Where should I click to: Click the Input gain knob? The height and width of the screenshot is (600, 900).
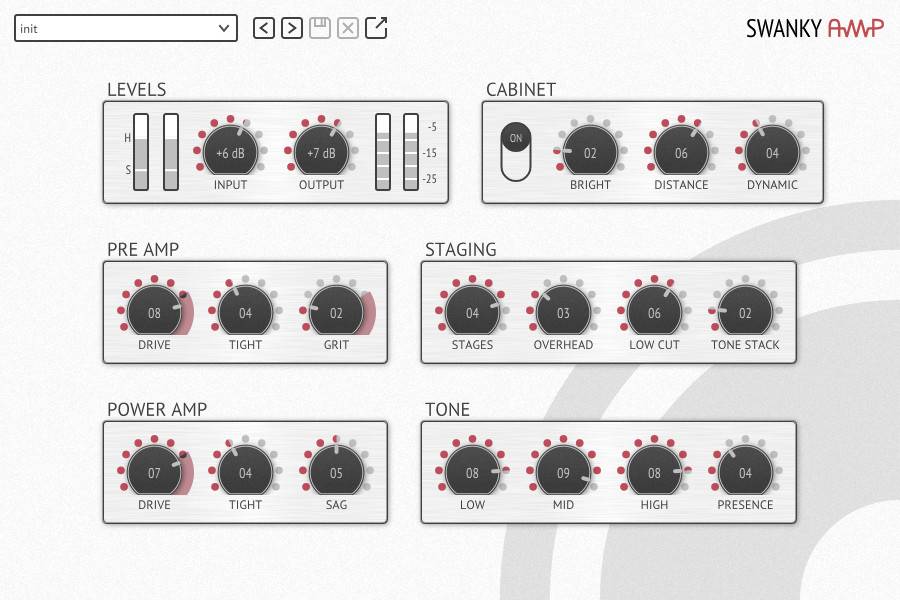click(x=230, y=153)
